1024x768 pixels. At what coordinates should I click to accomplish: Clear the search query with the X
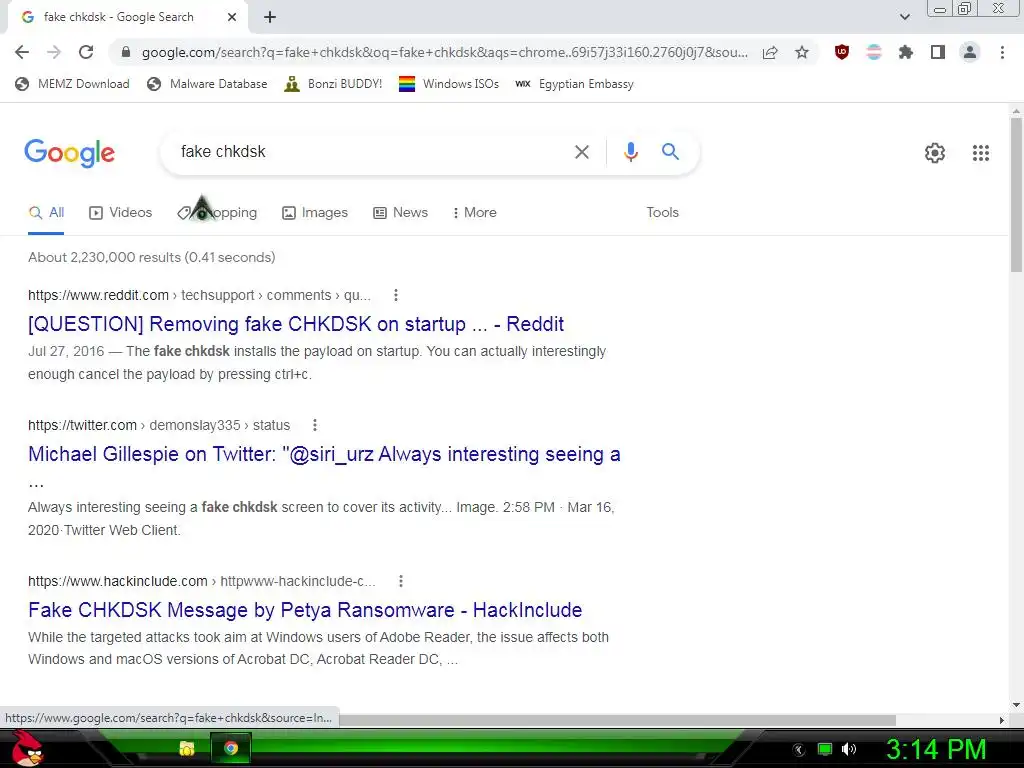(x=582, y=152)
